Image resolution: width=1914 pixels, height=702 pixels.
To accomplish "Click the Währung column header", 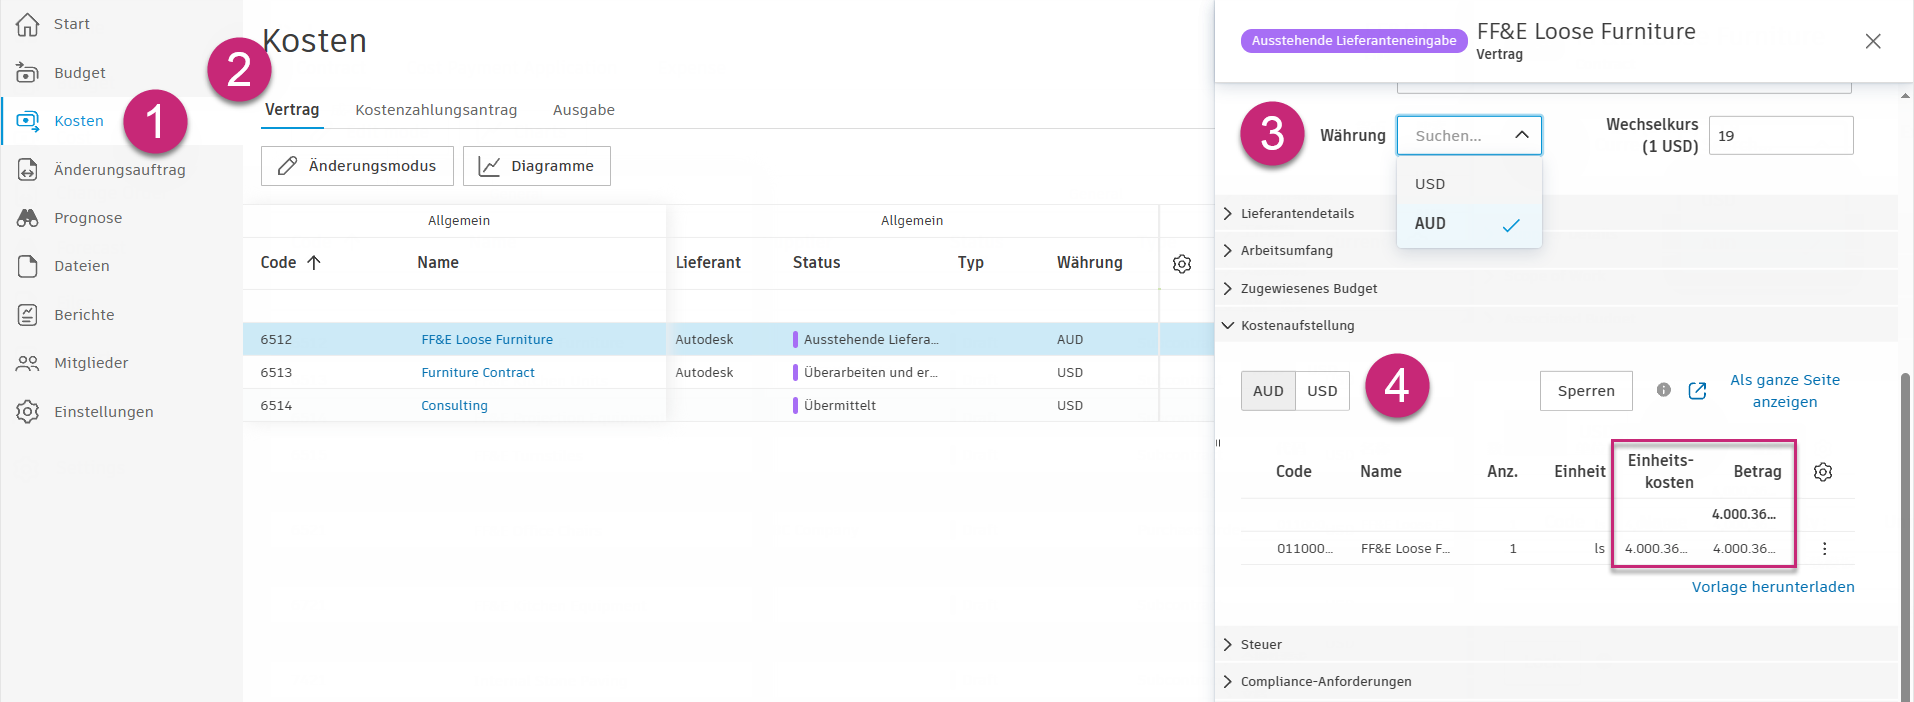I will click(x=1090, y=263).
